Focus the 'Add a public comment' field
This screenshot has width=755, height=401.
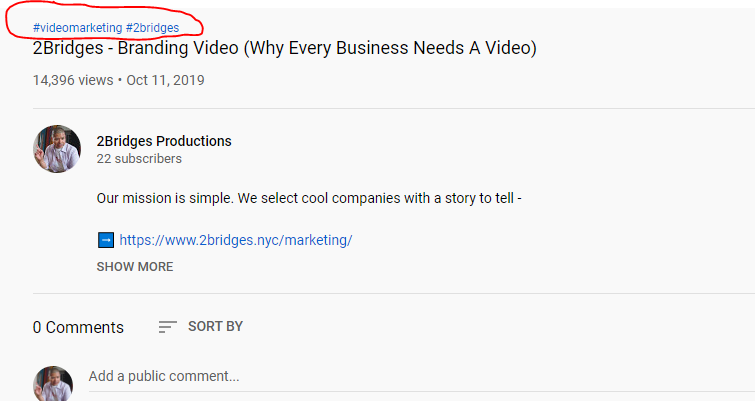[x=422, y=376]
